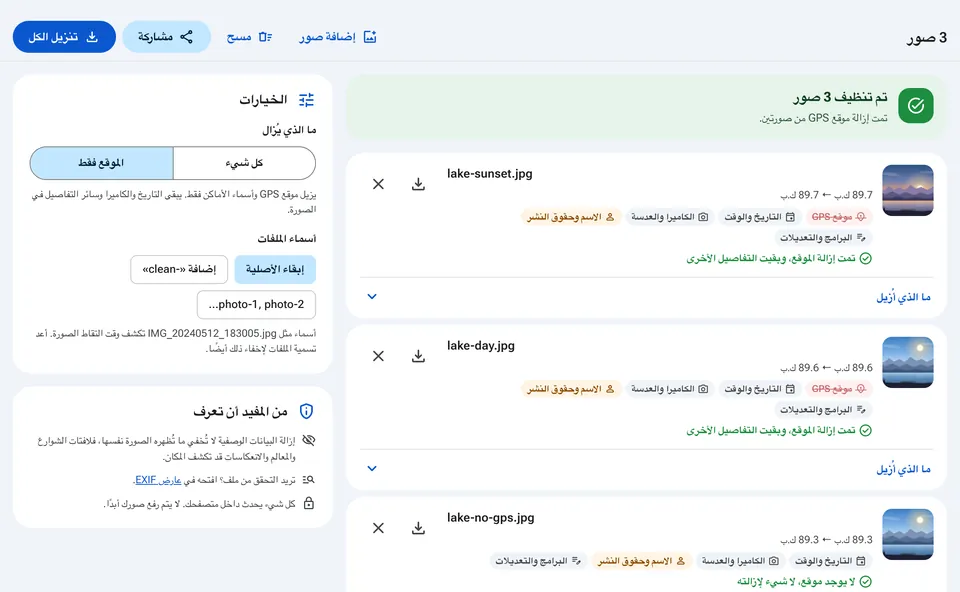This screenshot has height=592, width=960.
Task: Click التاريخ والوقت tag on lake-sunset.jpg
Action: 760,217
